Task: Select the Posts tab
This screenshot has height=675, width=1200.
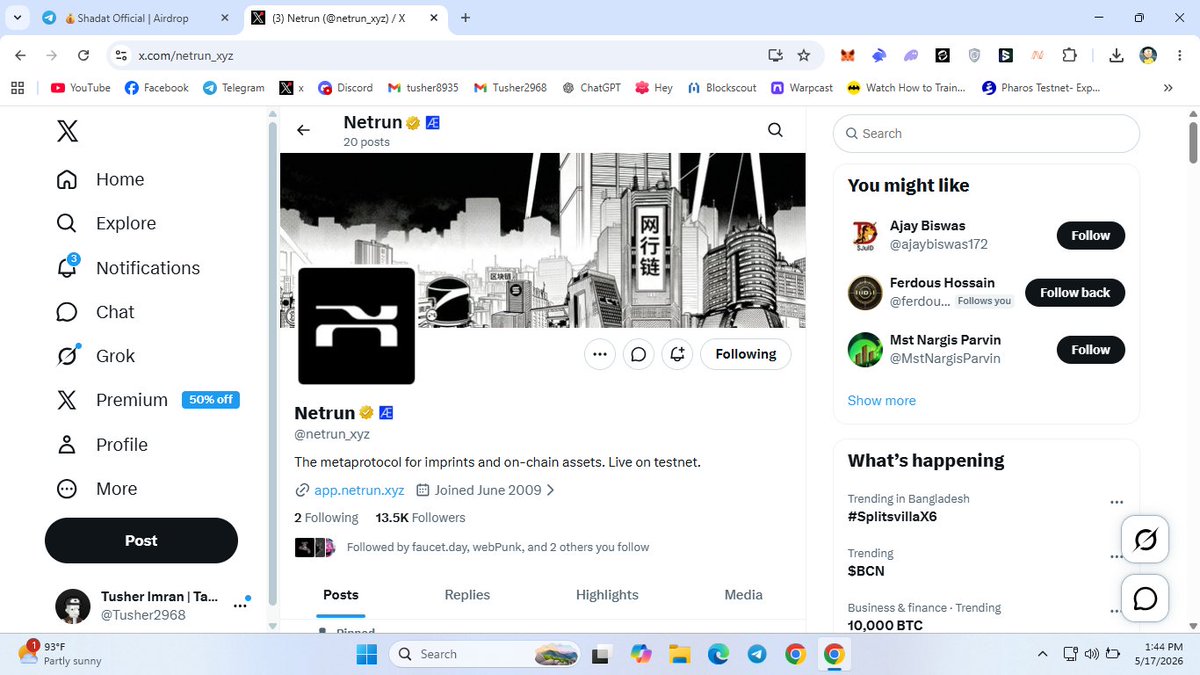Action: point(341,595)
